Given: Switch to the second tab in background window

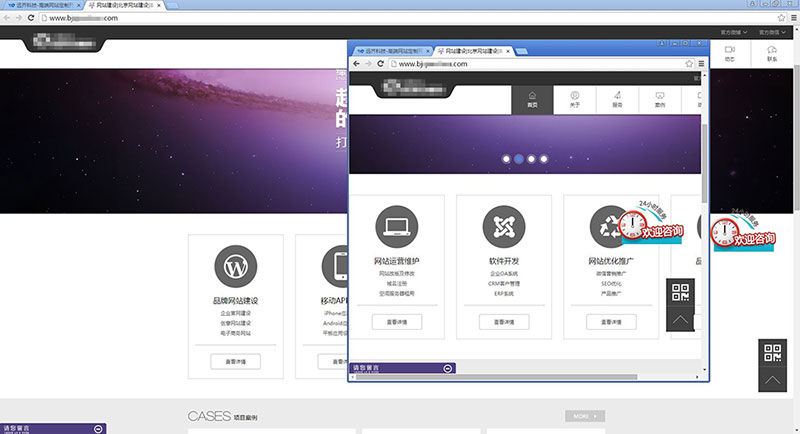Looking at the screenshot, I should pos(124,5).
